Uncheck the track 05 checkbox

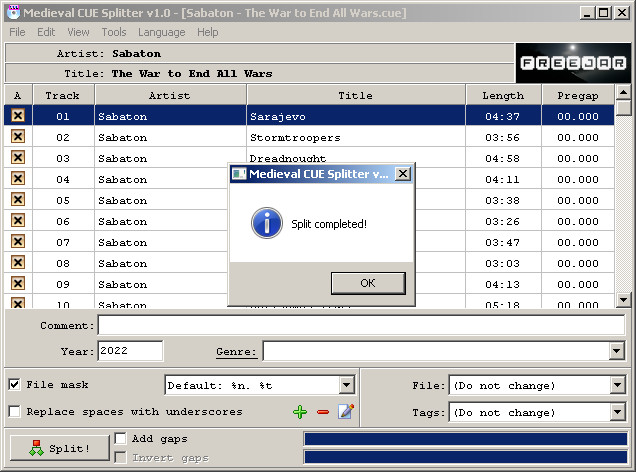tap(18, 200)
